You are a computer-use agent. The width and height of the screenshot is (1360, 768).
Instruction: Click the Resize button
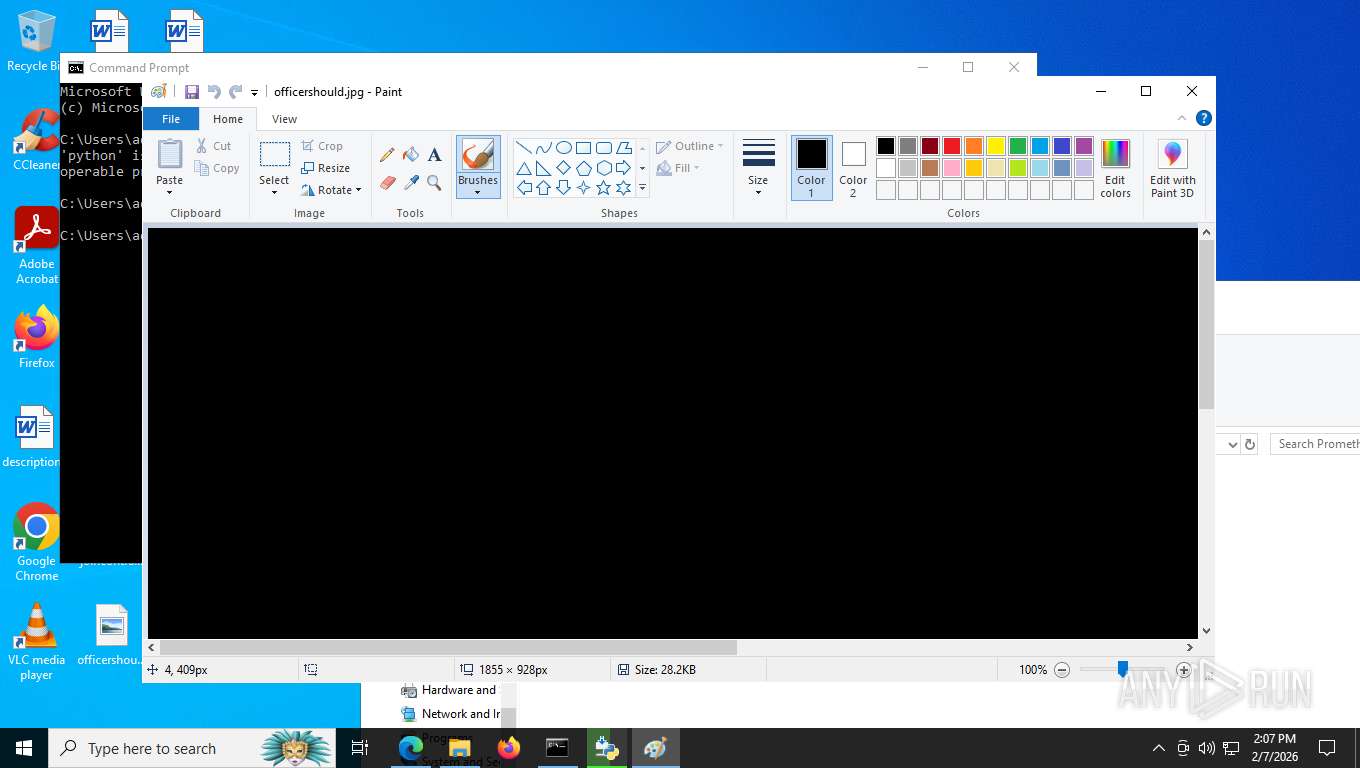(326, 168)
